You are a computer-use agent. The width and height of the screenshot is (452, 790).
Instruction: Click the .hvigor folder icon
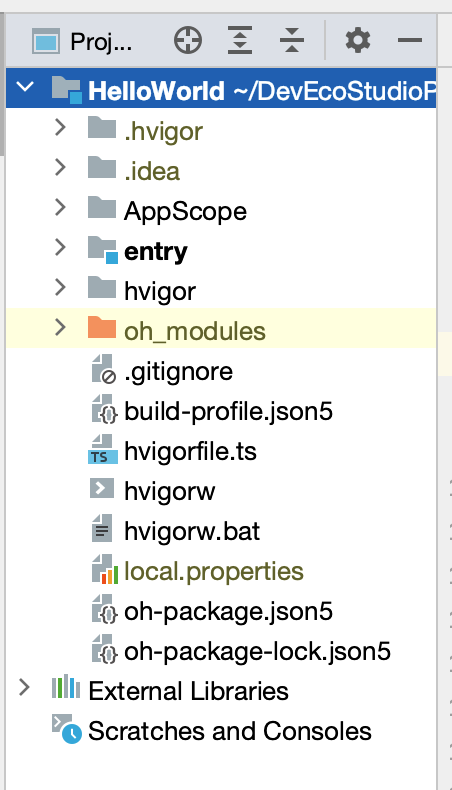[102, 127]
